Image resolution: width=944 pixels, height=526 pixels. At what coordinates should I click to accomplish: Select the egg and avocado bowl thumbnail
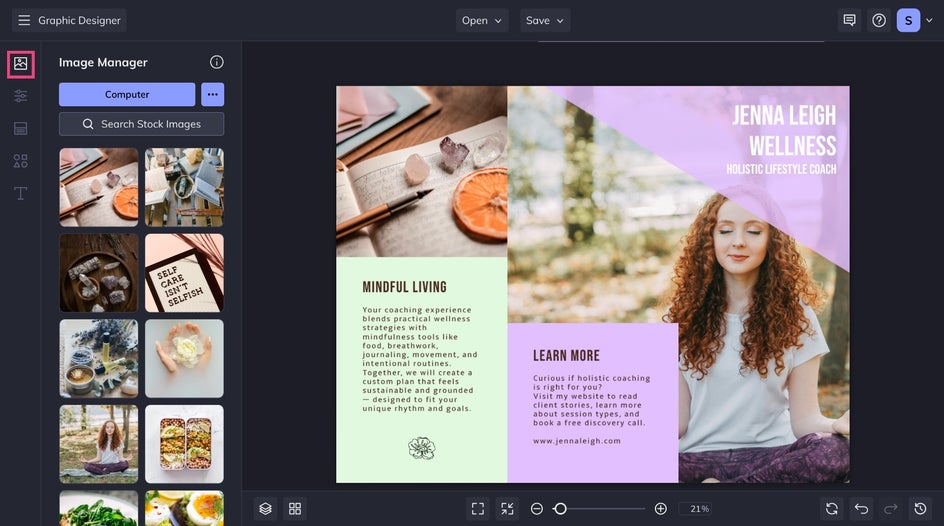click(184, 508)
